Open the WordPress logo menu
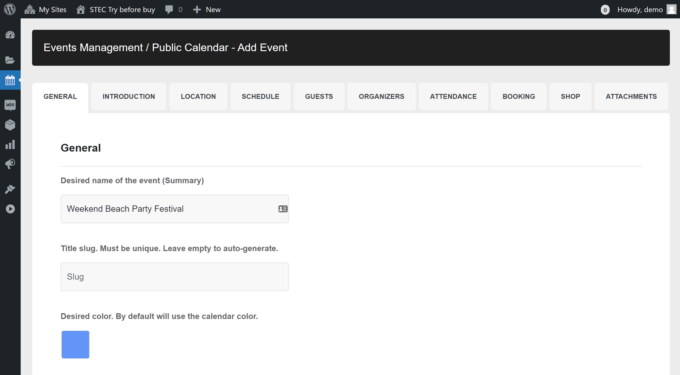The width and height of the screenshot is (680, 375). click(10, 9)
